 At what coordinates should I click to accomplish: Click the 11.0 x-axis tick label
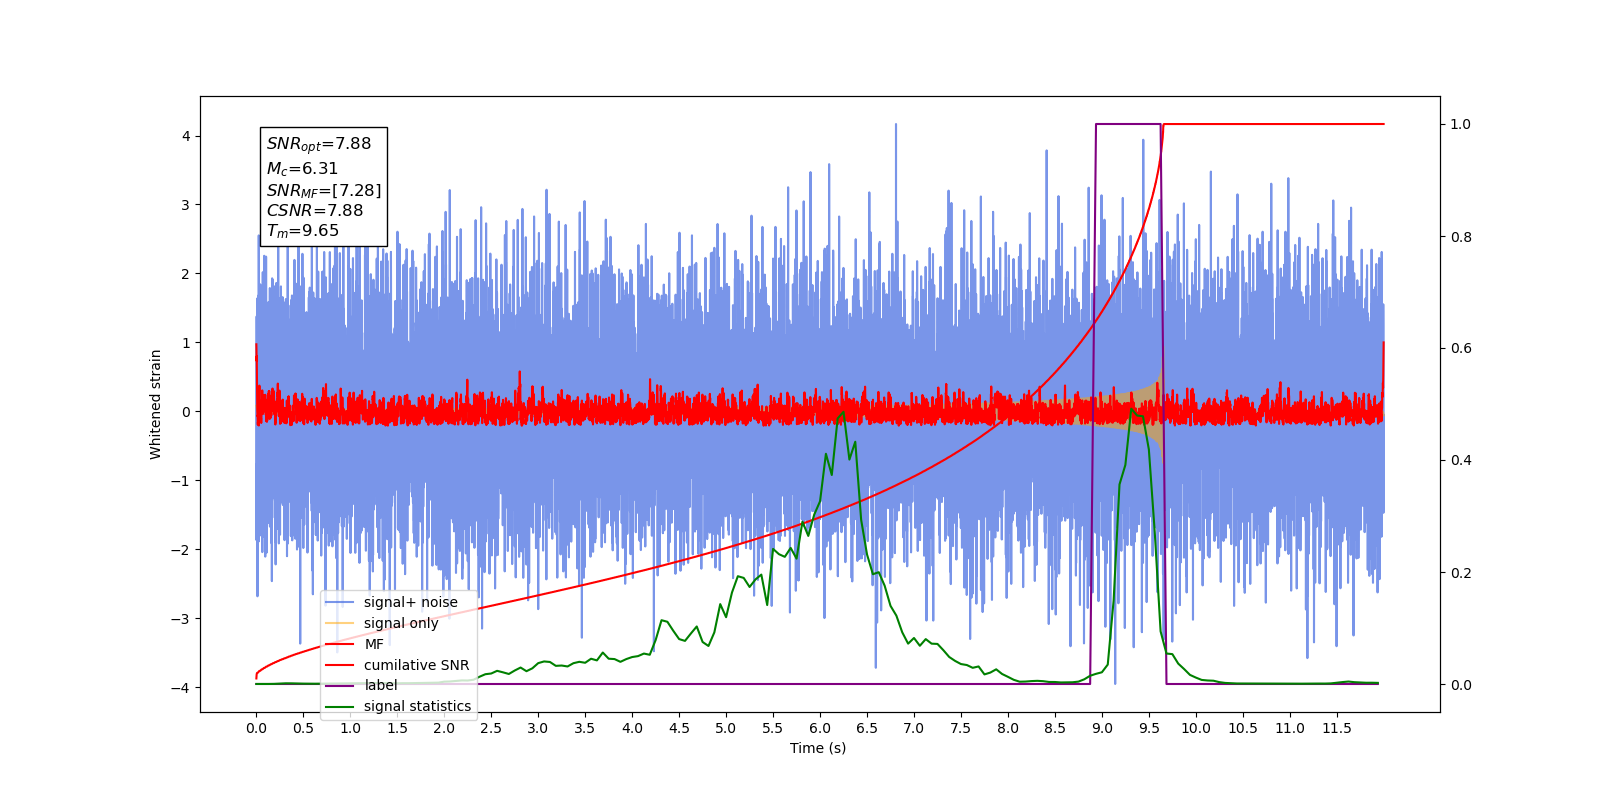1290,728
